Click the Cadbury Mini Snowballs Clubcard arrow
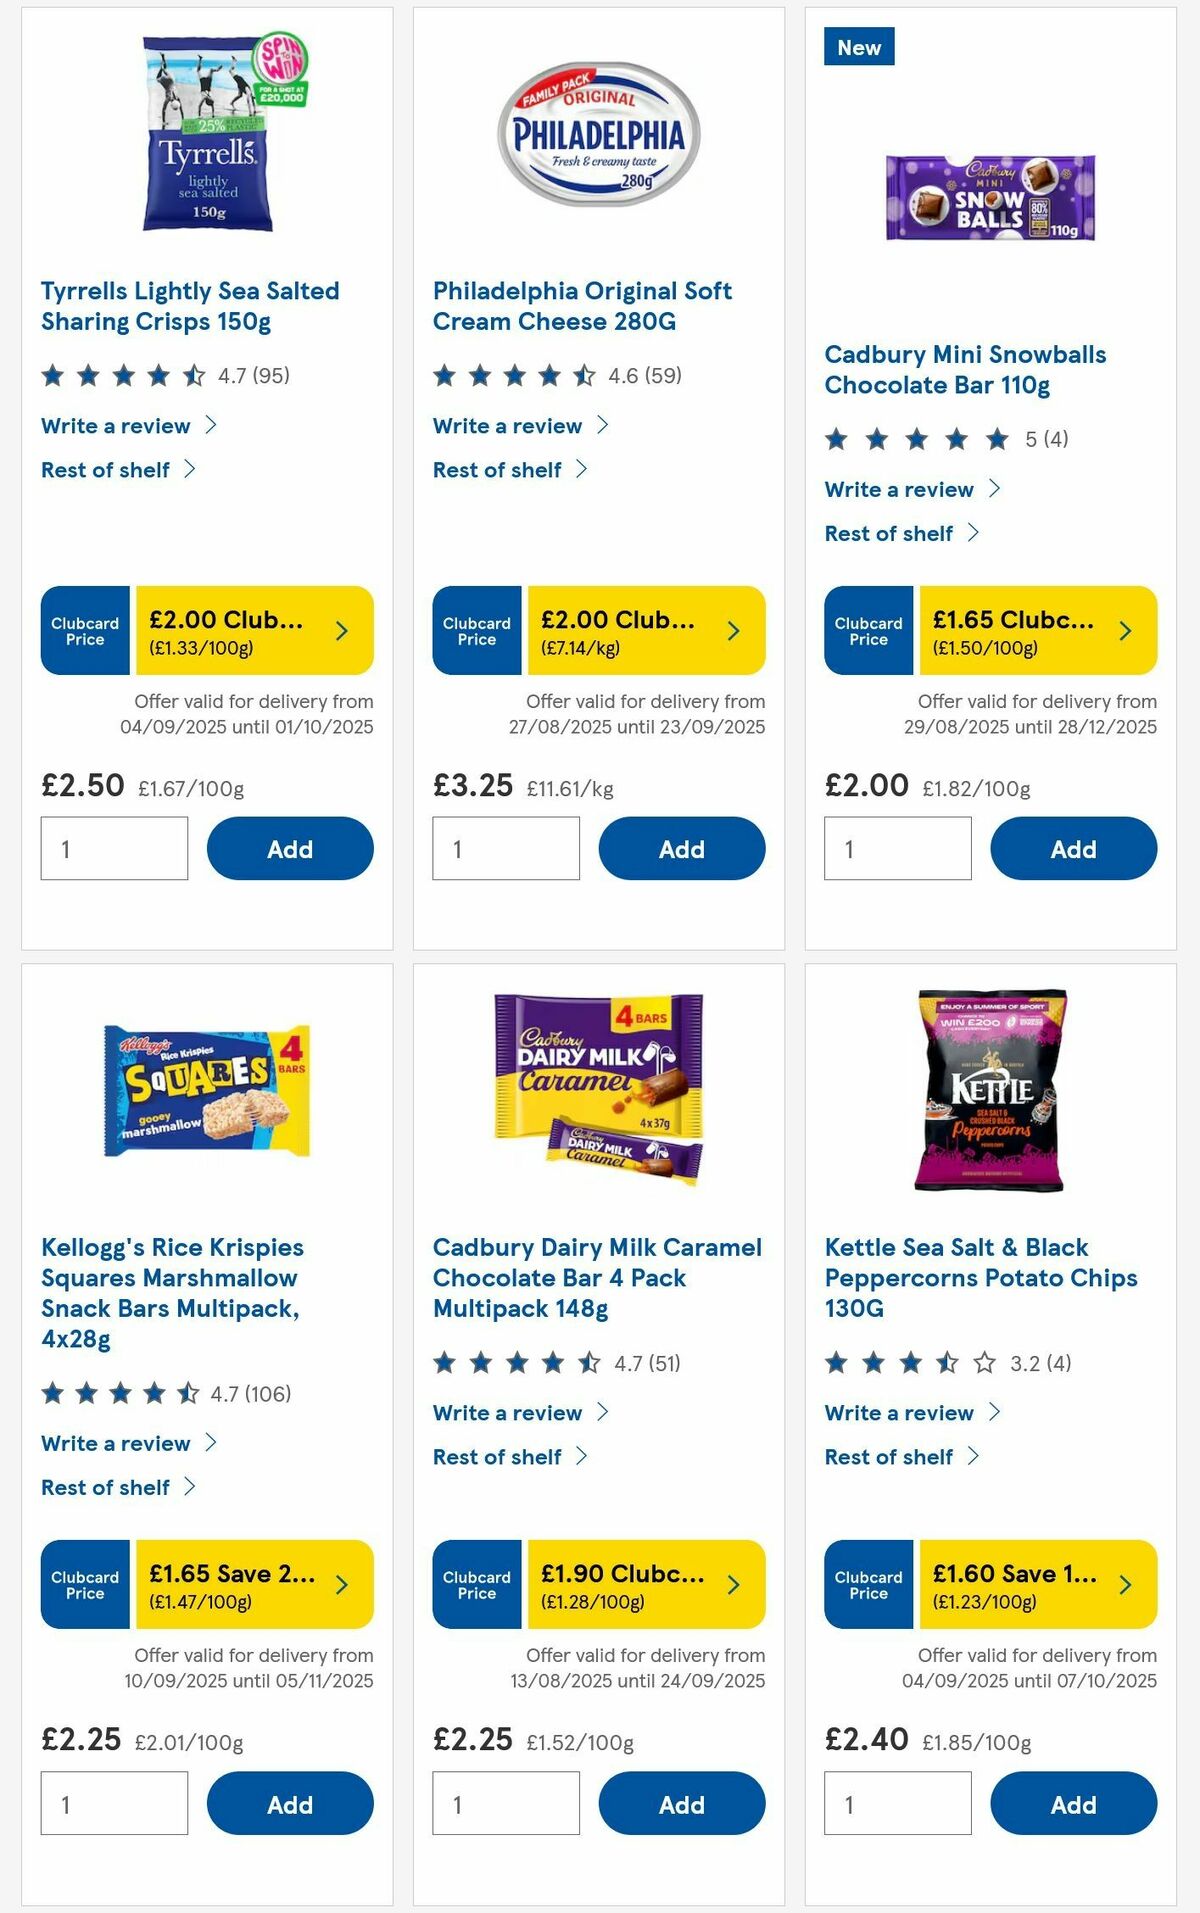 [1125, 631]
